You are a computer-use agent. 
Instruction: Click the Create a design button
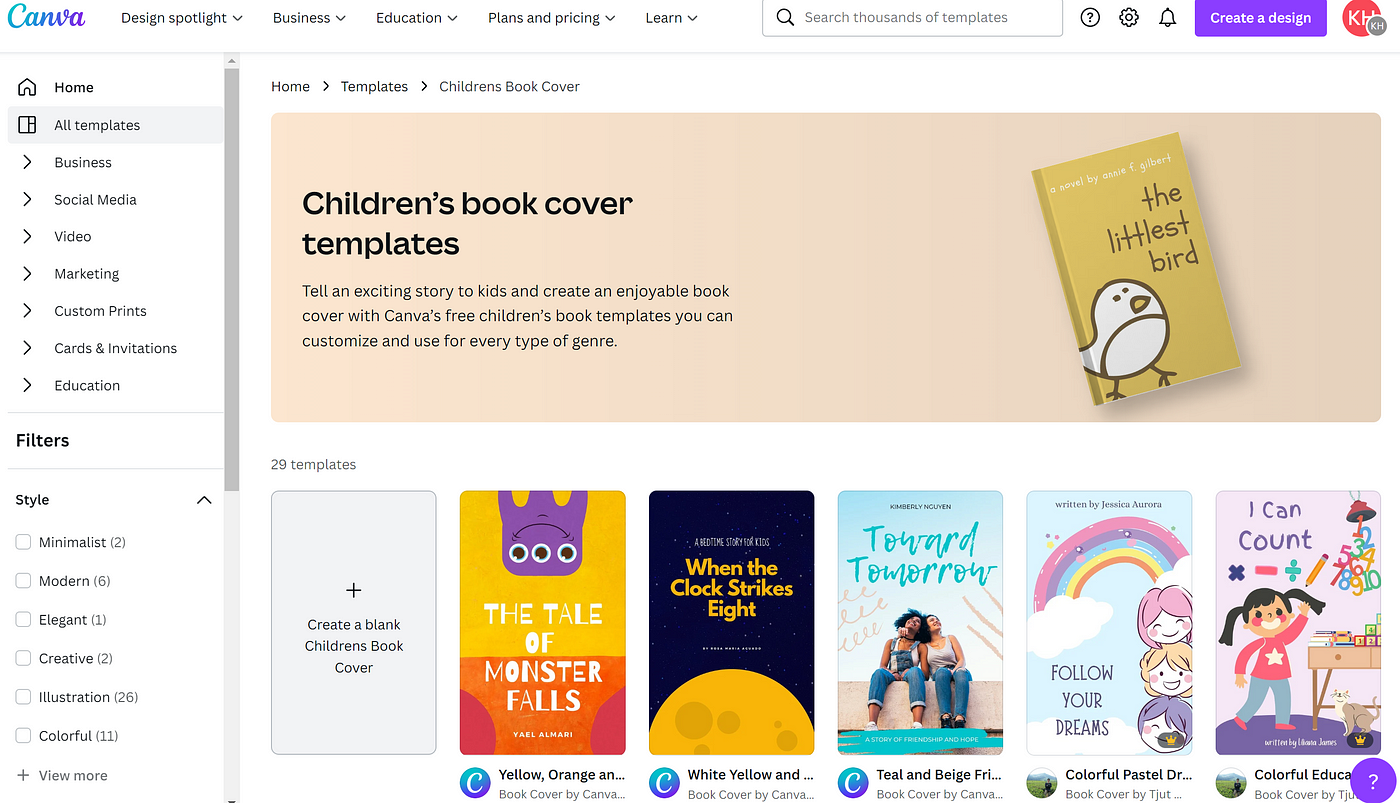[1260, 18]
